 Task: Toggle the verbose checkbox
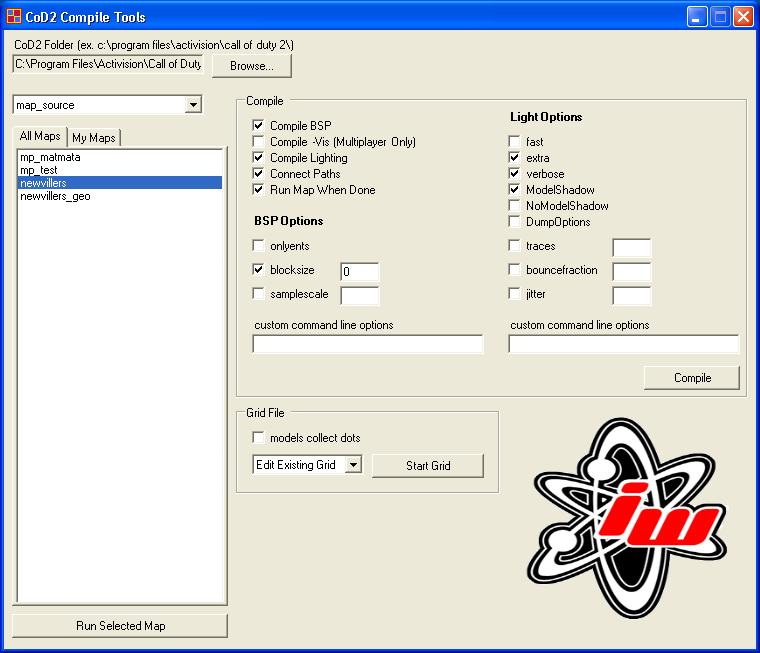point(514,174)
